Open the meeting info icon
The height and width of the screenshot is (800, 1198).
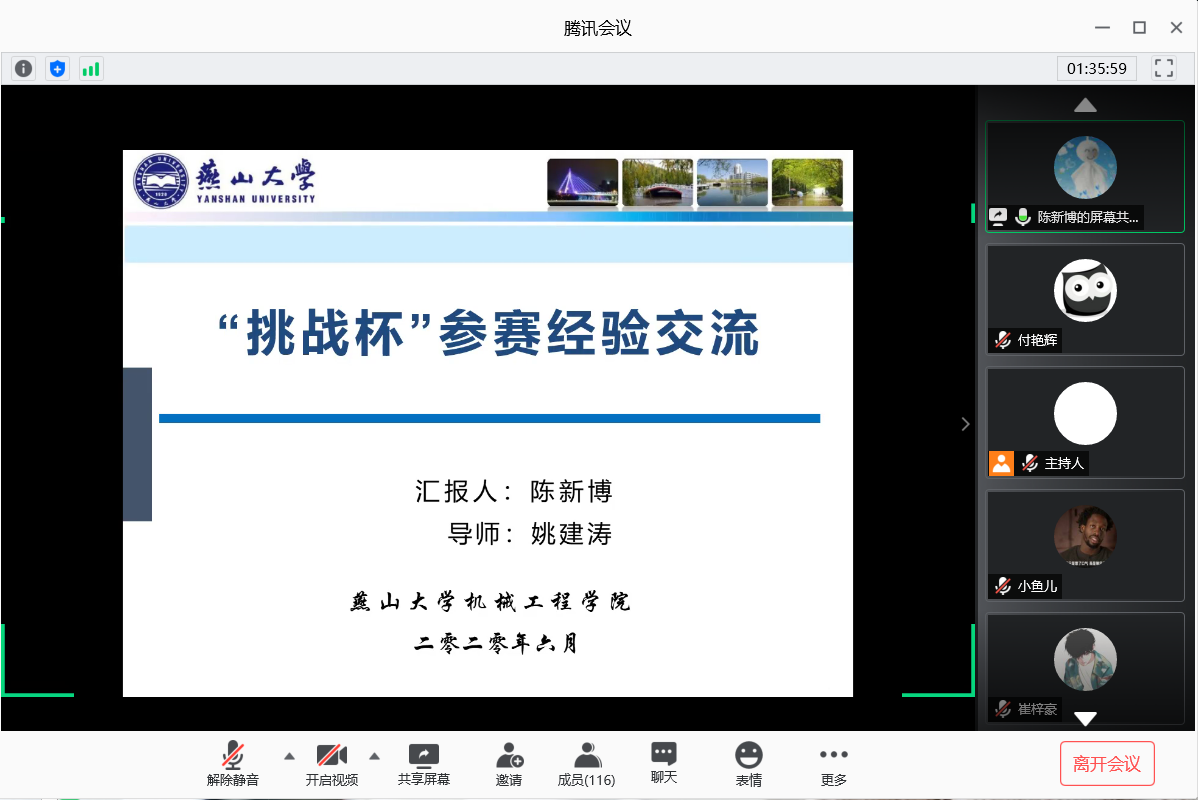tap(23, 69)
